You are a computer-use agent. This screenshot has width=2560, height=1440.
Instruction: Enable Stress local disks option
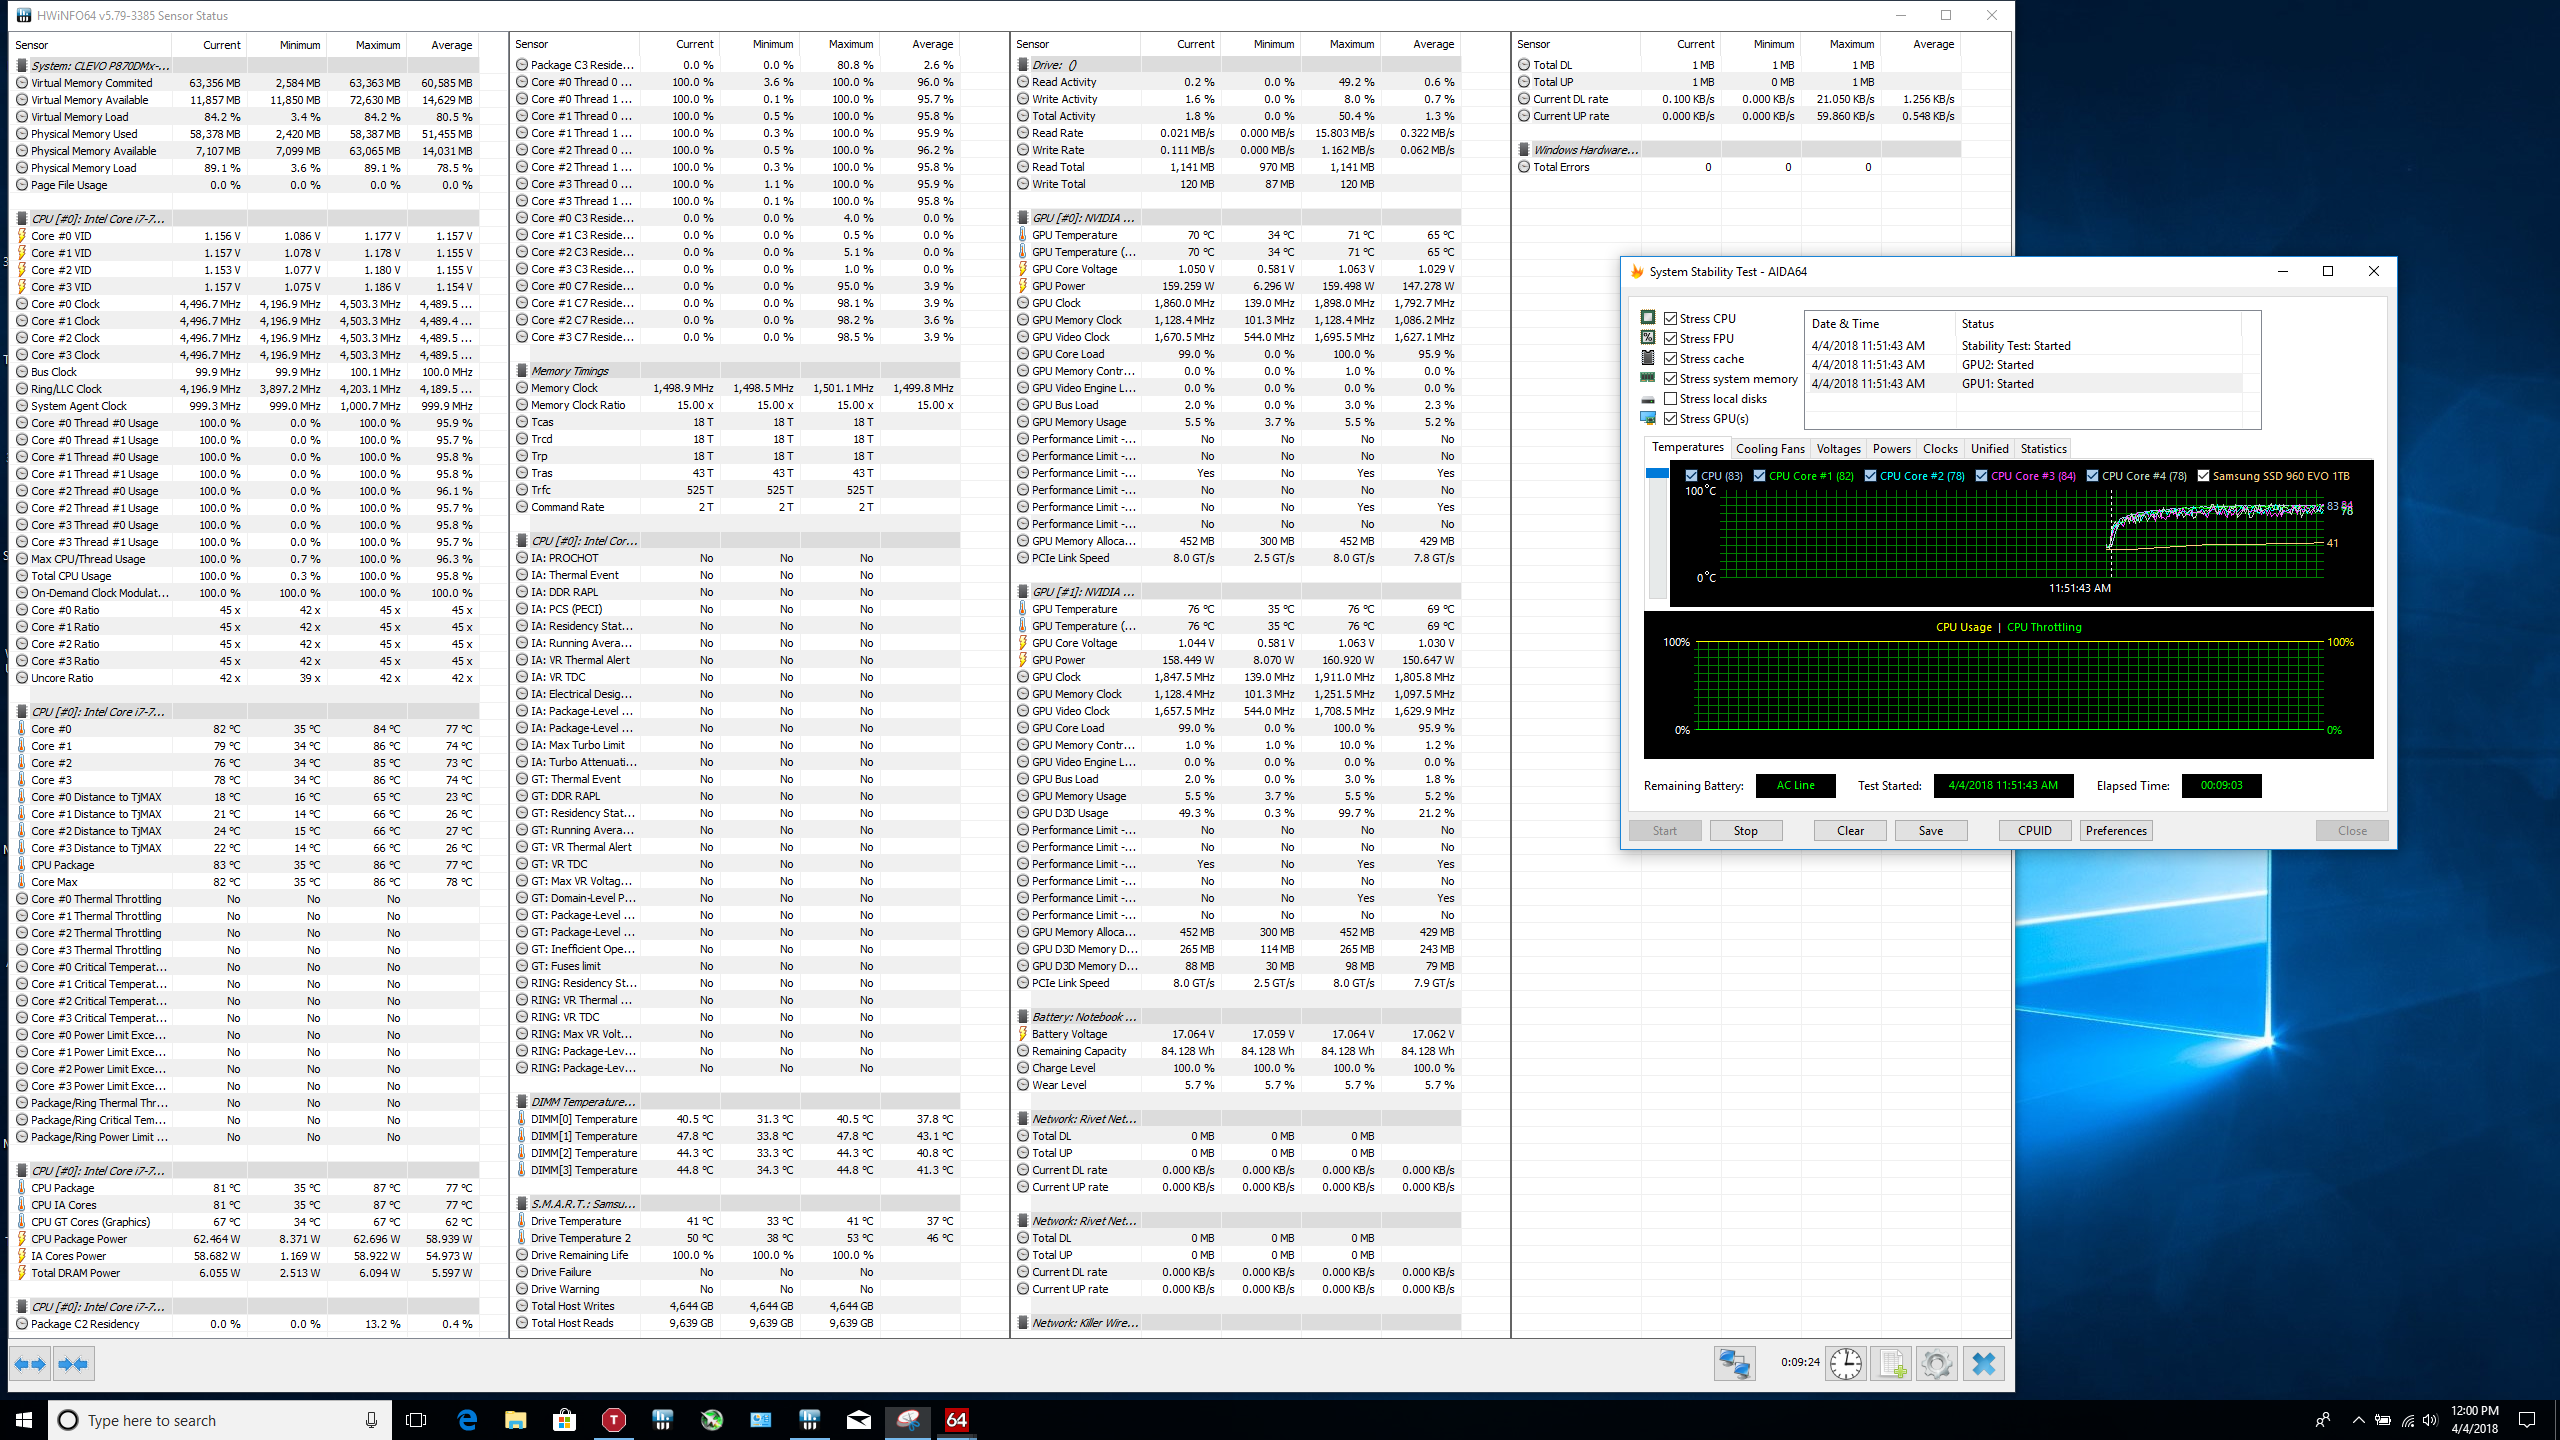[1670, 398]
